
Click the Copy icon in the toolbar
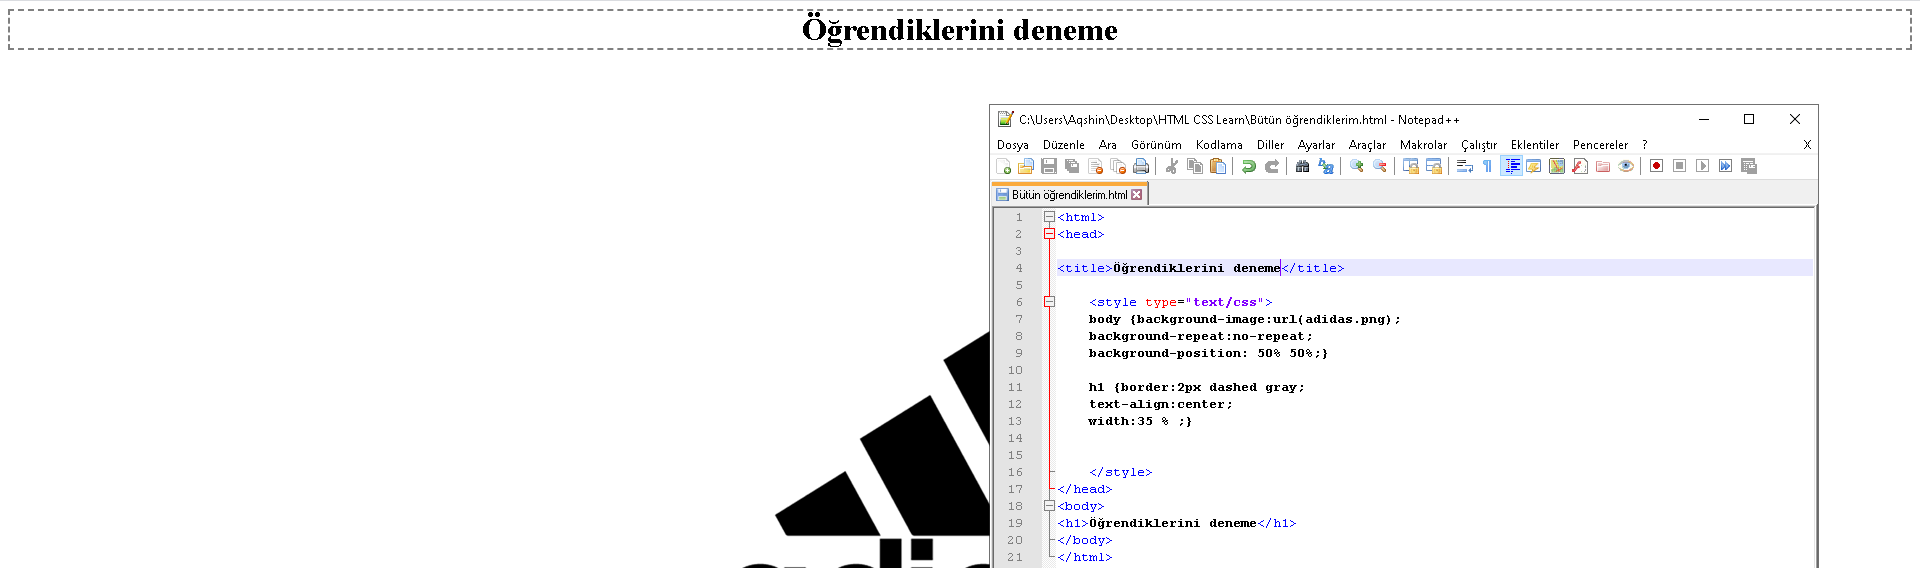pyautogui.click(x=1194, y=166)
